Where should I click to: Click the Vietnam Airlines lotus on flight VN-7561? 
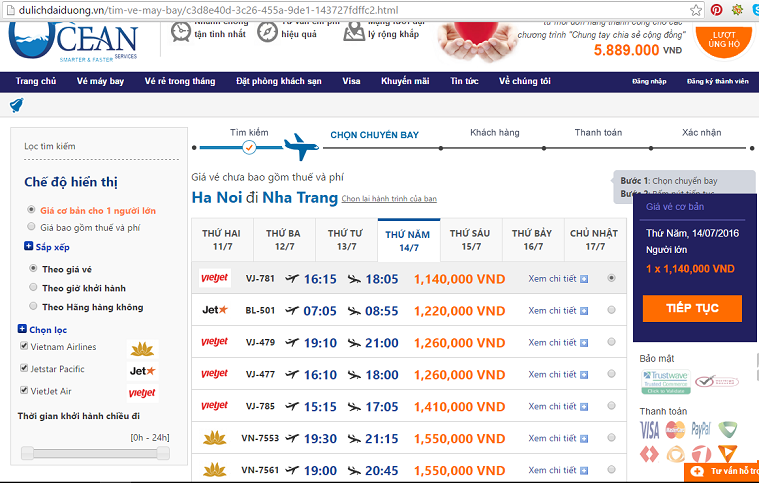click(x=214, y=469)
